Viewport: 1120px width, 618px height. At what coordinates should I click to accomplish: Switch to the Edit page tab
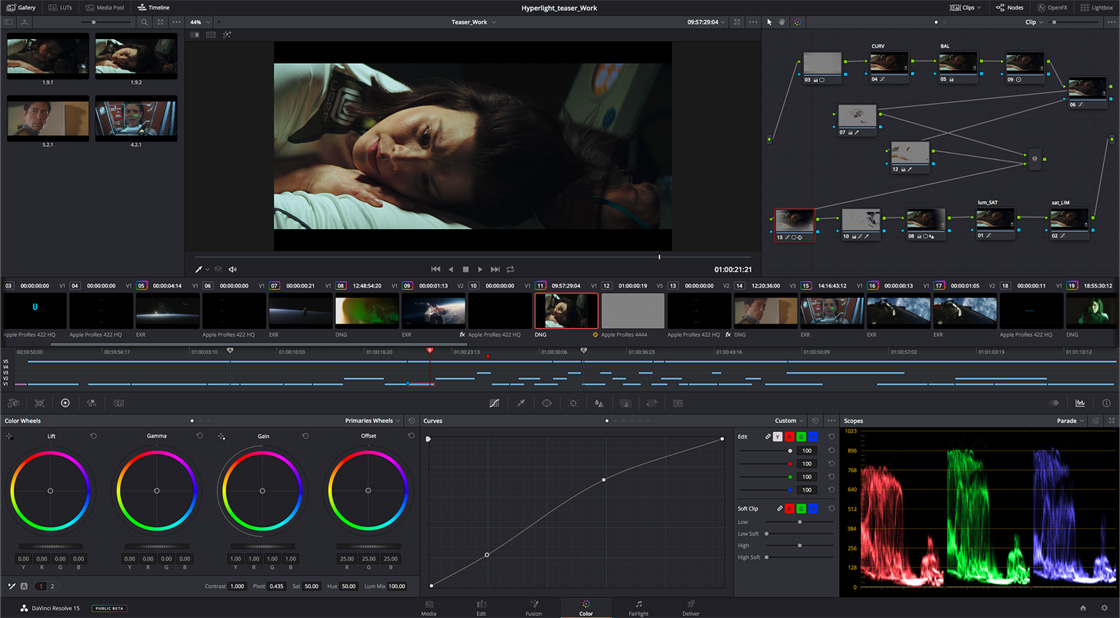(x=481, y=607)
